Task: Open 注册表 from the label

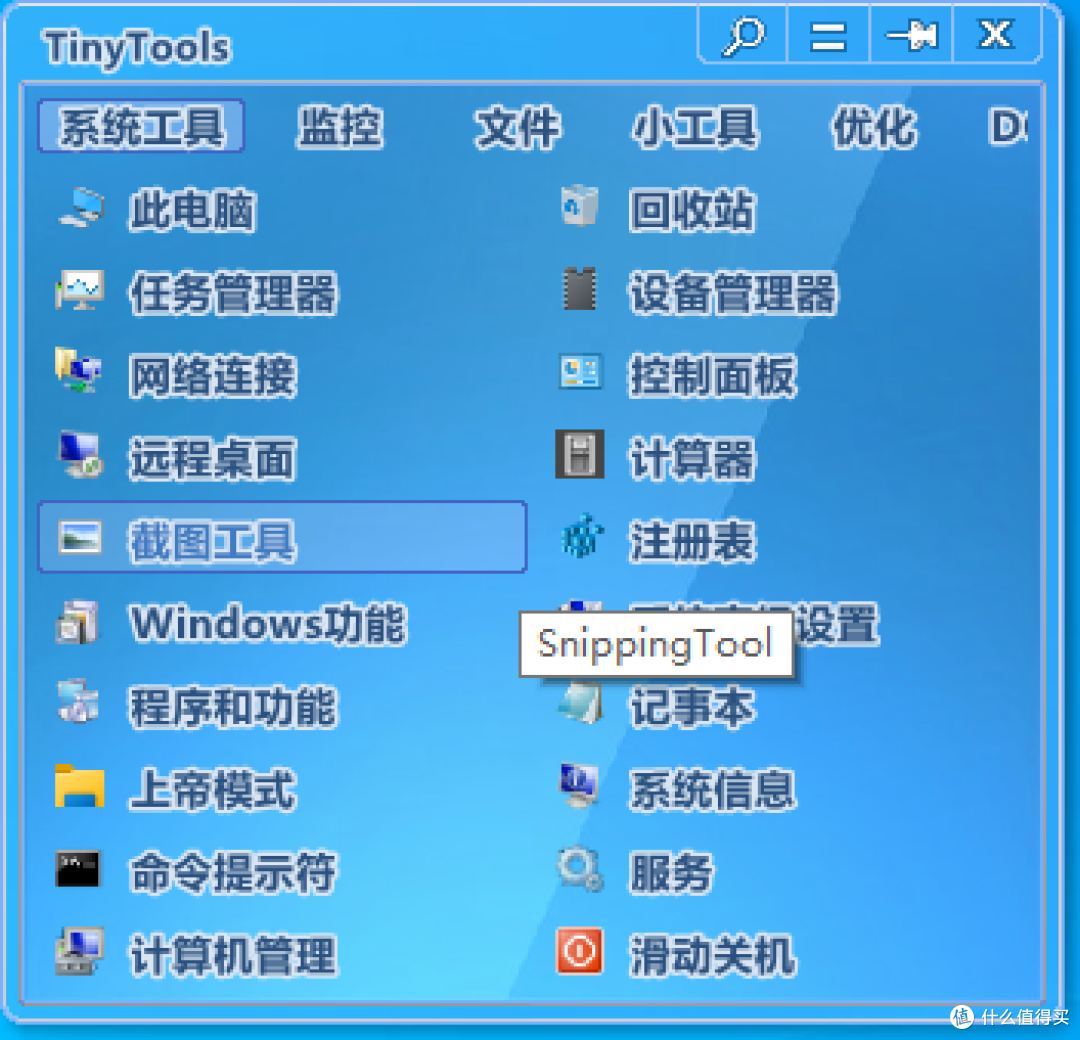Action: (692, 541)
